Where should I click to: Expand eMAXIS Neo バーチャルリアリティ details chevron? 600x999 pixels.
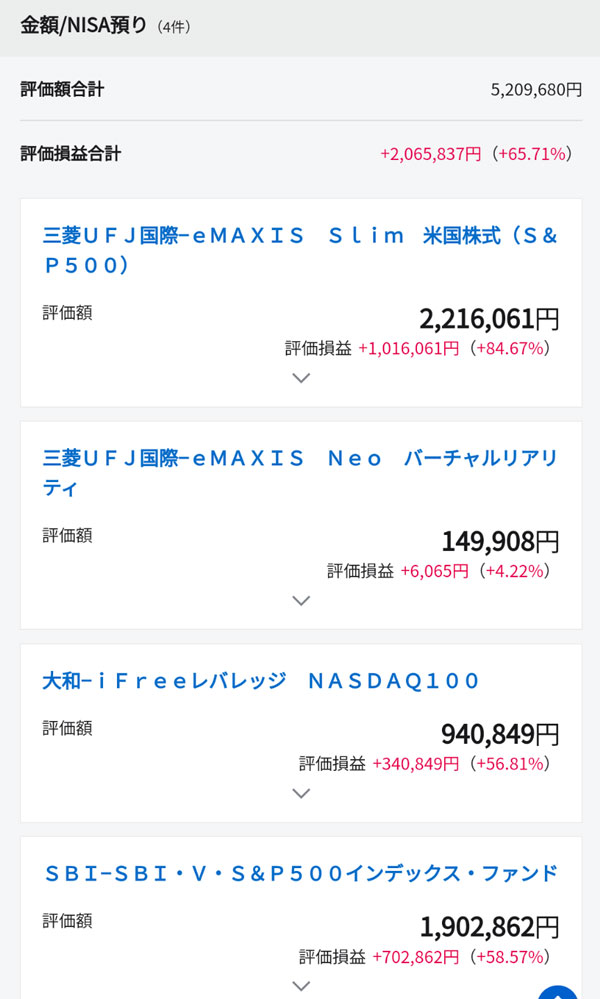pos(301,601)
